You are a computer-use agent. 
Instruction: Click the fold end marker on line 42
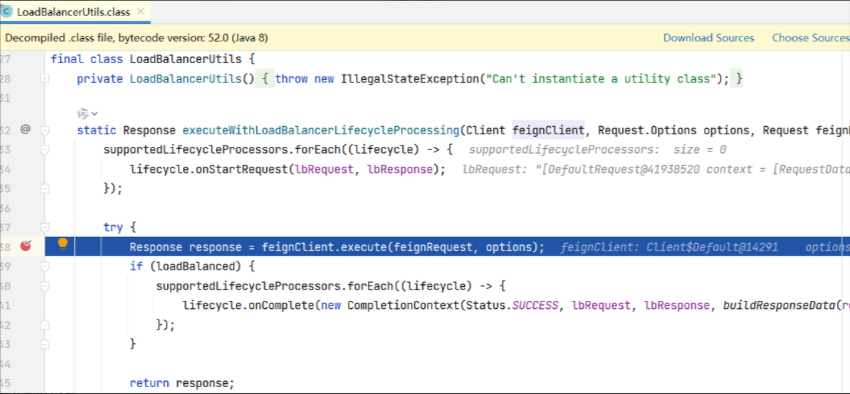pyautogui.click(x=45, y=324)
